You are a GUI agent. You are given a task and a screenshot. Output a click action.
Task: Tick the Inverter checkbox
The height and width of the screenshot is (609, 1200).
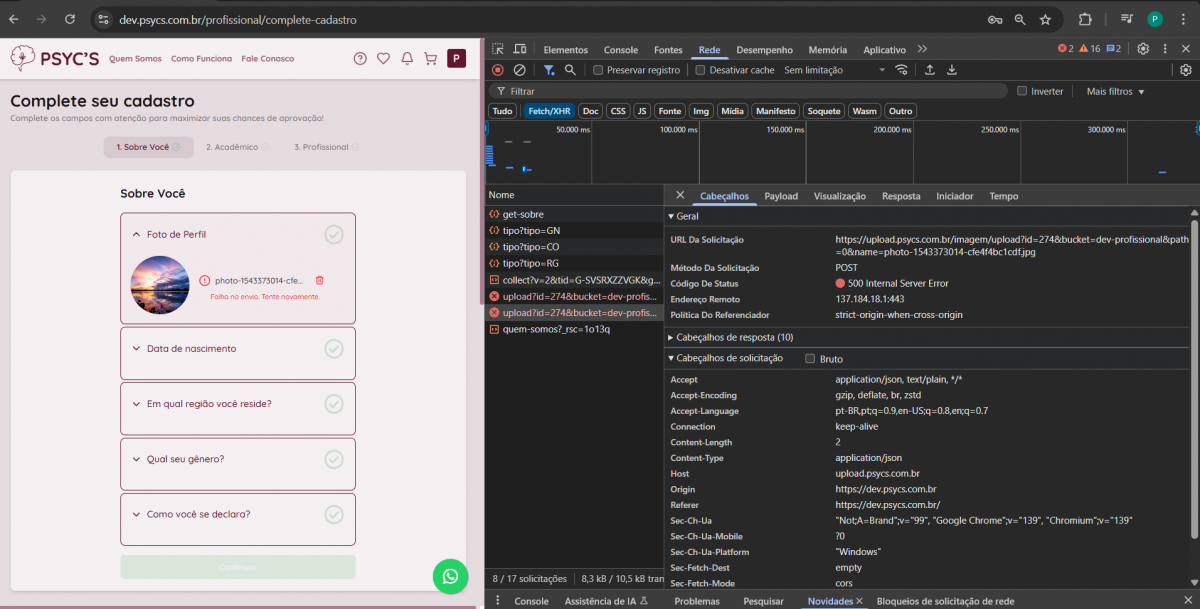pyautogui.click(x=1022, y=91)
